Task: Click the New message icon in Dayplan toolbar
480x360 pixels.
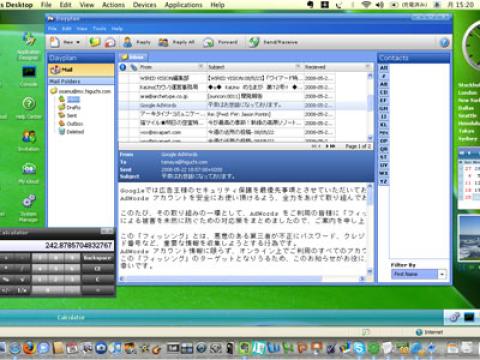Action: [55, 42]
